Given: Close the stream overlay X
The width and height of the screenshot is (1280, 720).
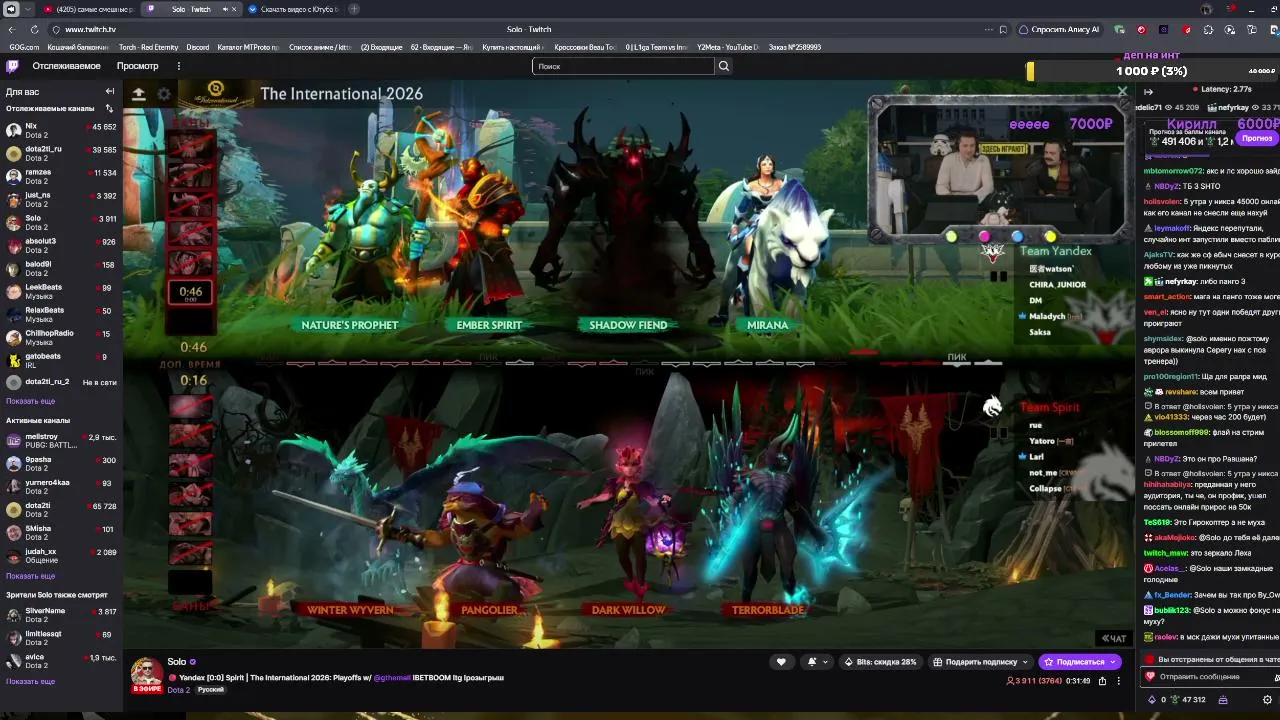Looking at the screenshot, I should [x=1122, y=91].
